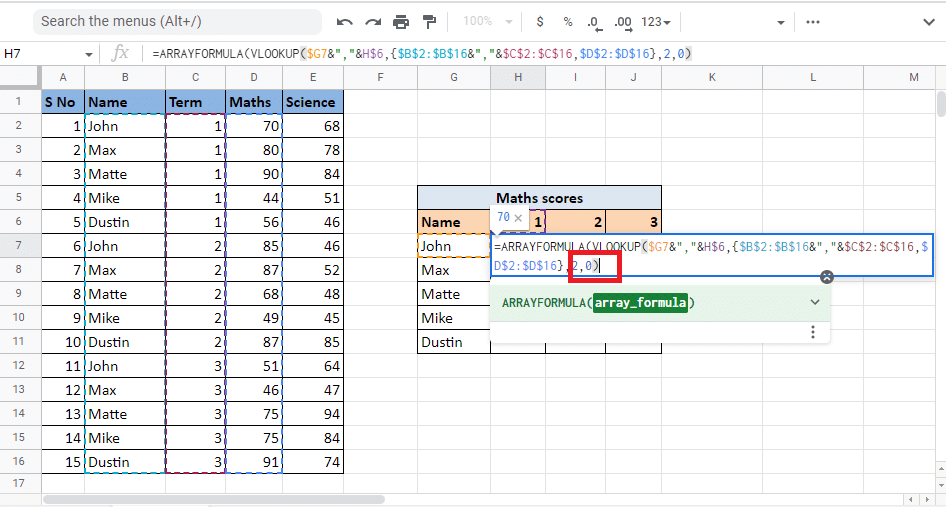Click the Print icon

(401, 22)
